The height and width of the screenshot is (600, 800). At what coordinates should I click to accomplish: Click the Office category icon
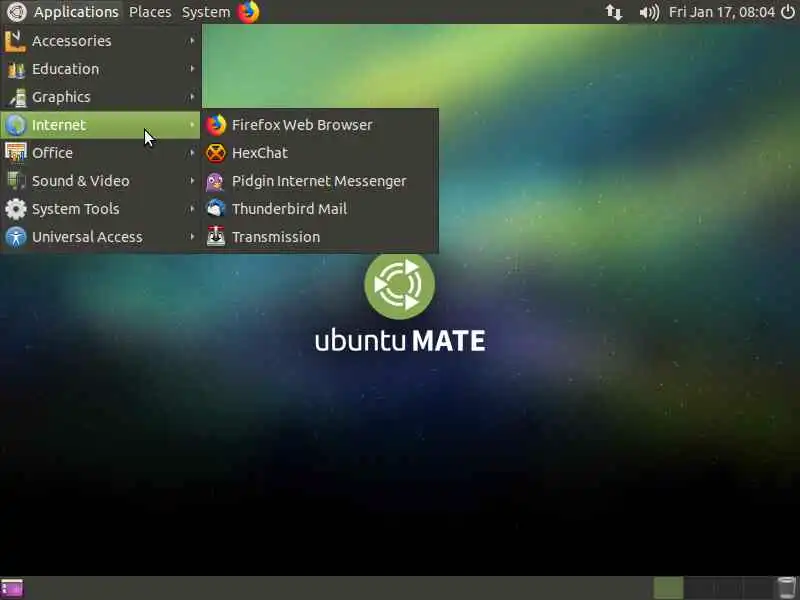pyautogui.click(x=15, y=153)
